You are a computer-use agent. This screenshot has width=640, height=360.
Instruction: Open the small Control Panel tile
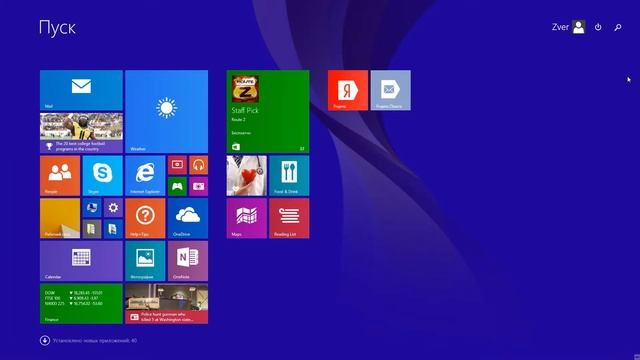(x=92, y=208)
